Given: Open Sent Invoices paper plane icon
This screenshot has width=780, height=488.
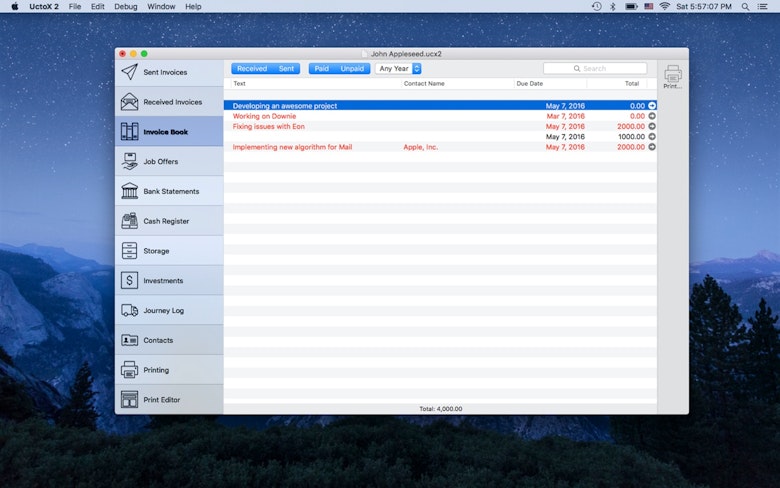Looking at the screenshot, I should (x=129, y=72).
